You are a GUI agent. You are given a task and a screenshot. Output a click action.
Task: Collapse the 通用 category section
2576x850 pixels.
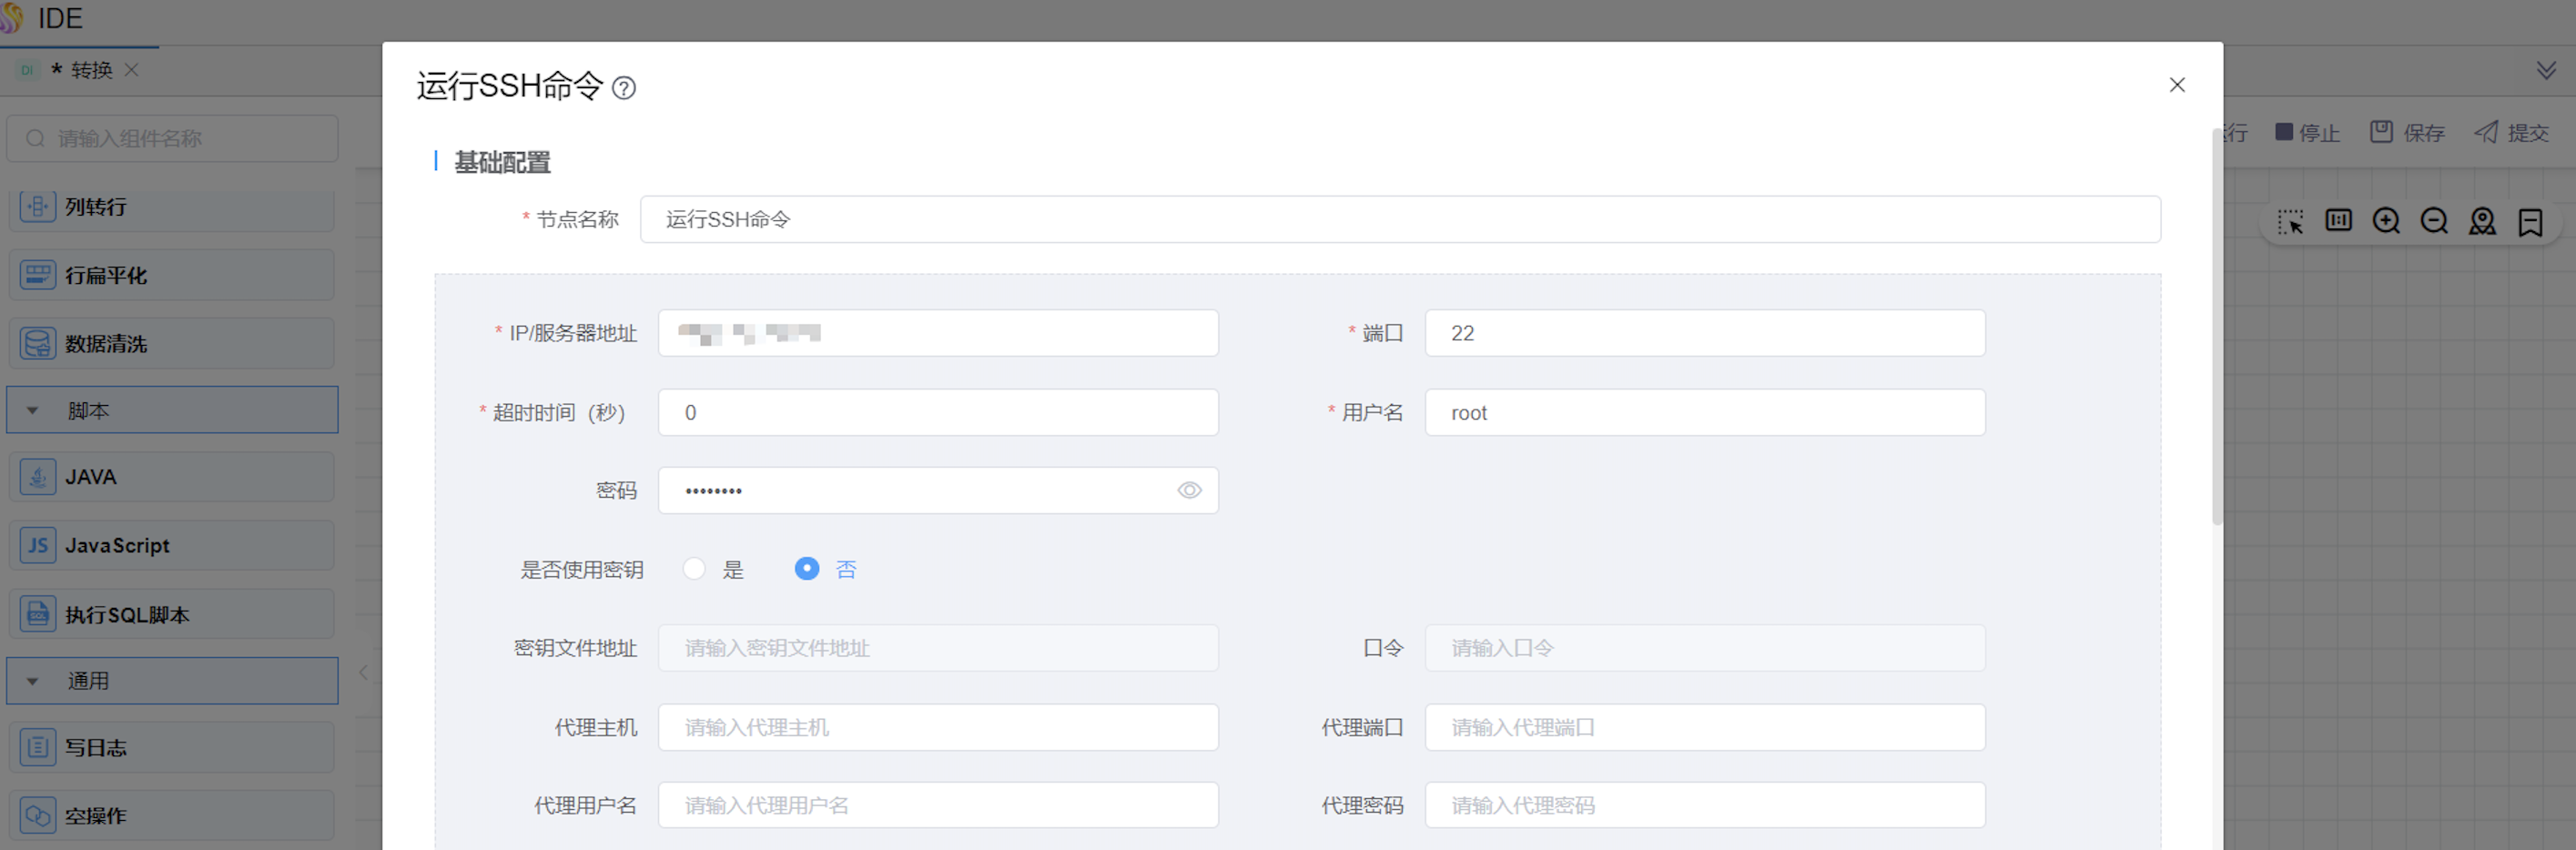pyautogui.click(x=33, y=681)
